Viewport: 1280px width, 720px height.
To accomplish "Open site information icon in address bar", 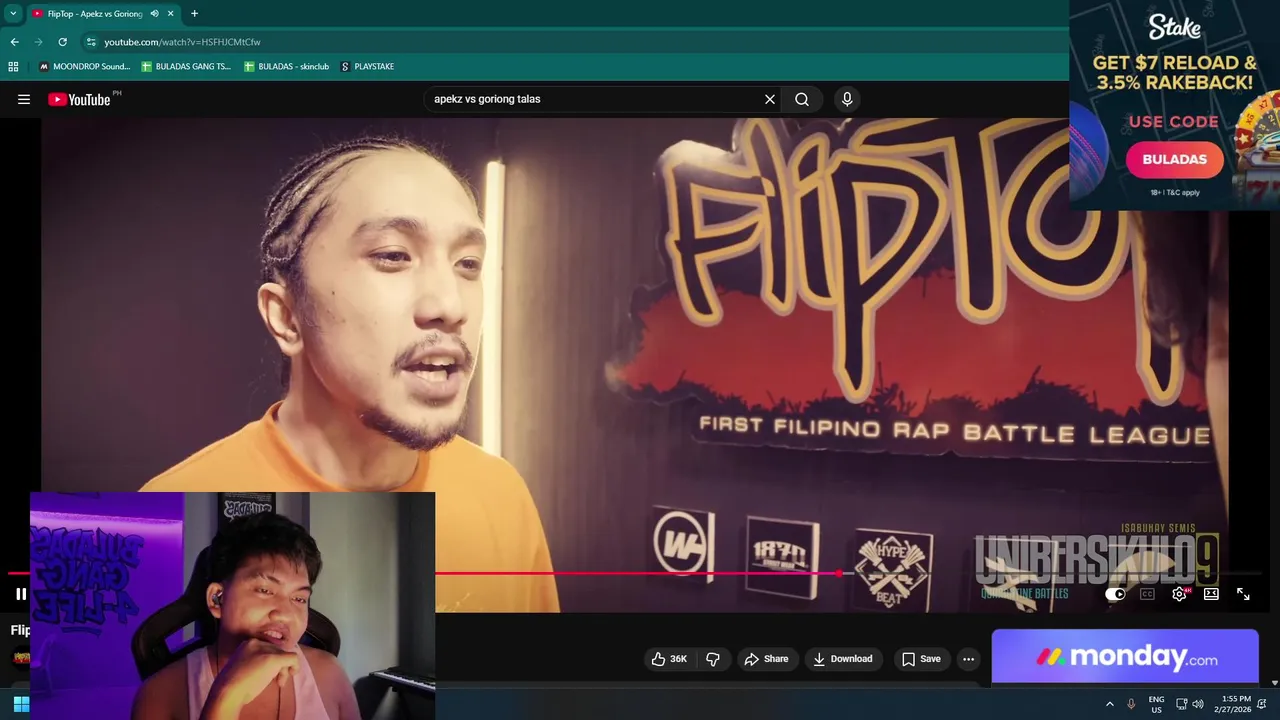I will [91, 42].
